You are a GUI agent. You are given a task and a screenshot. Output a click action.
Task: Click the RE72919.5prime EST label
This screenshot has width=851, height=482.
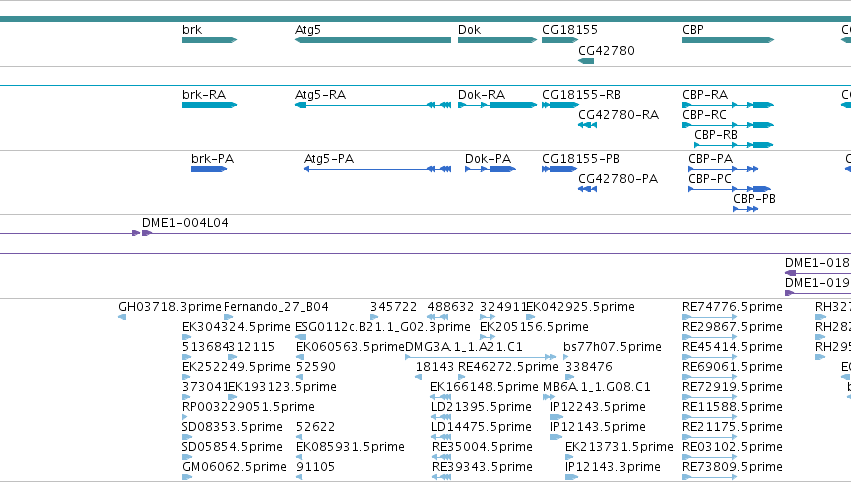(732, 387)
